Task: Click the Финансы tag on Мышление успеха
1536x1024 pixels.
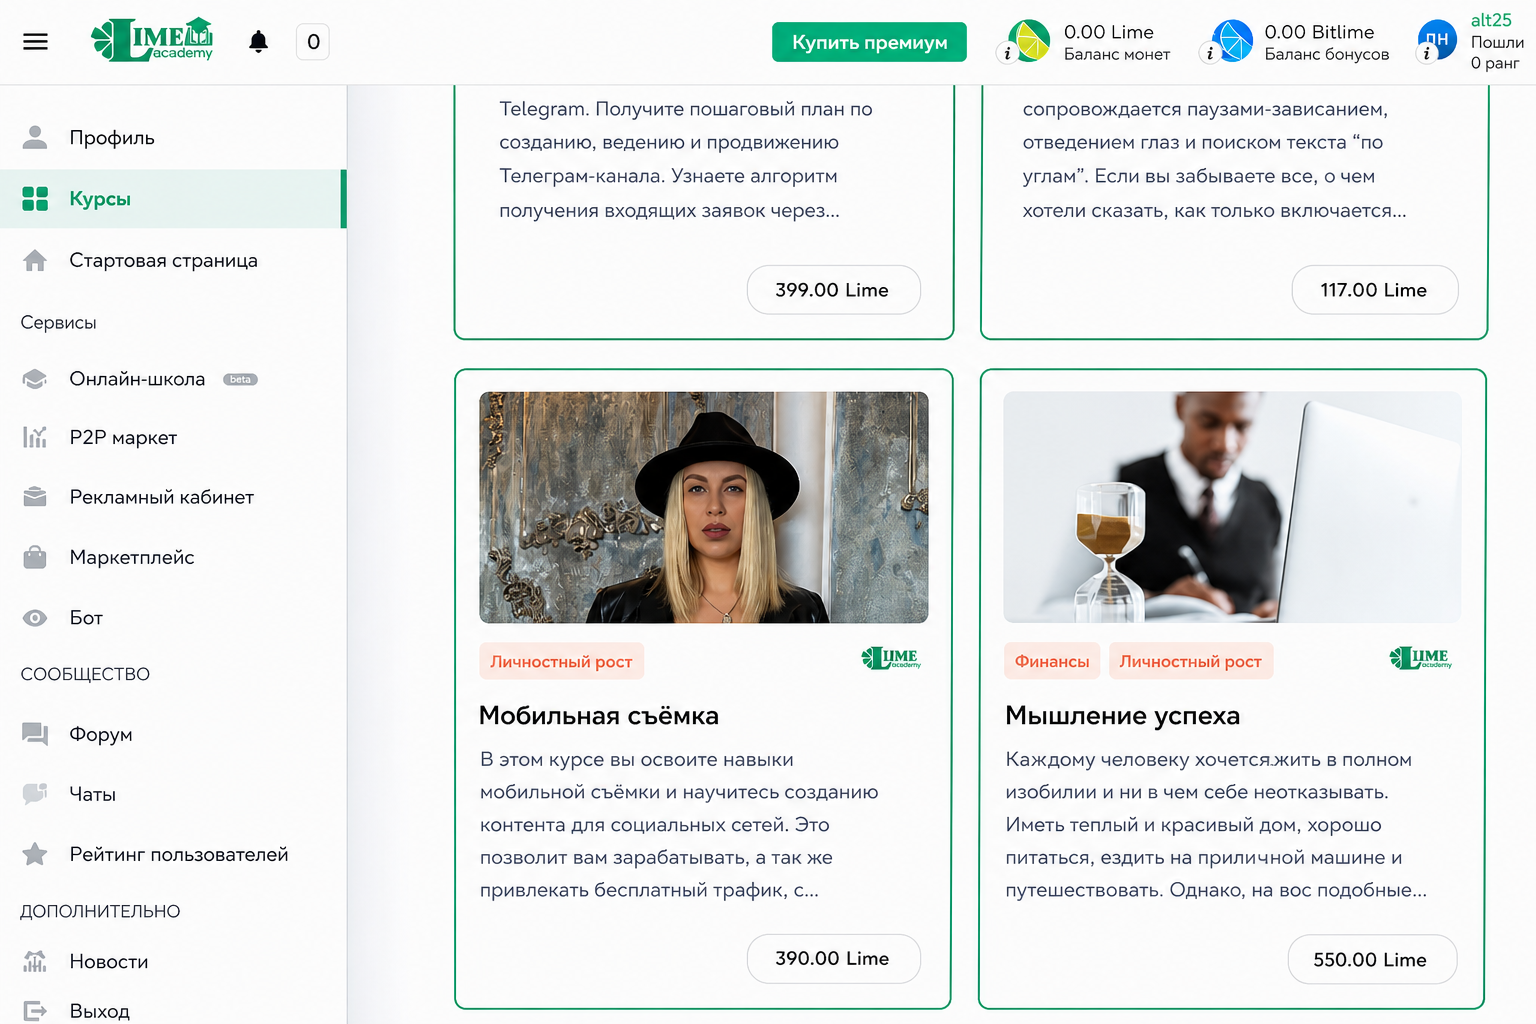Action: click(x=1052, y=662)
